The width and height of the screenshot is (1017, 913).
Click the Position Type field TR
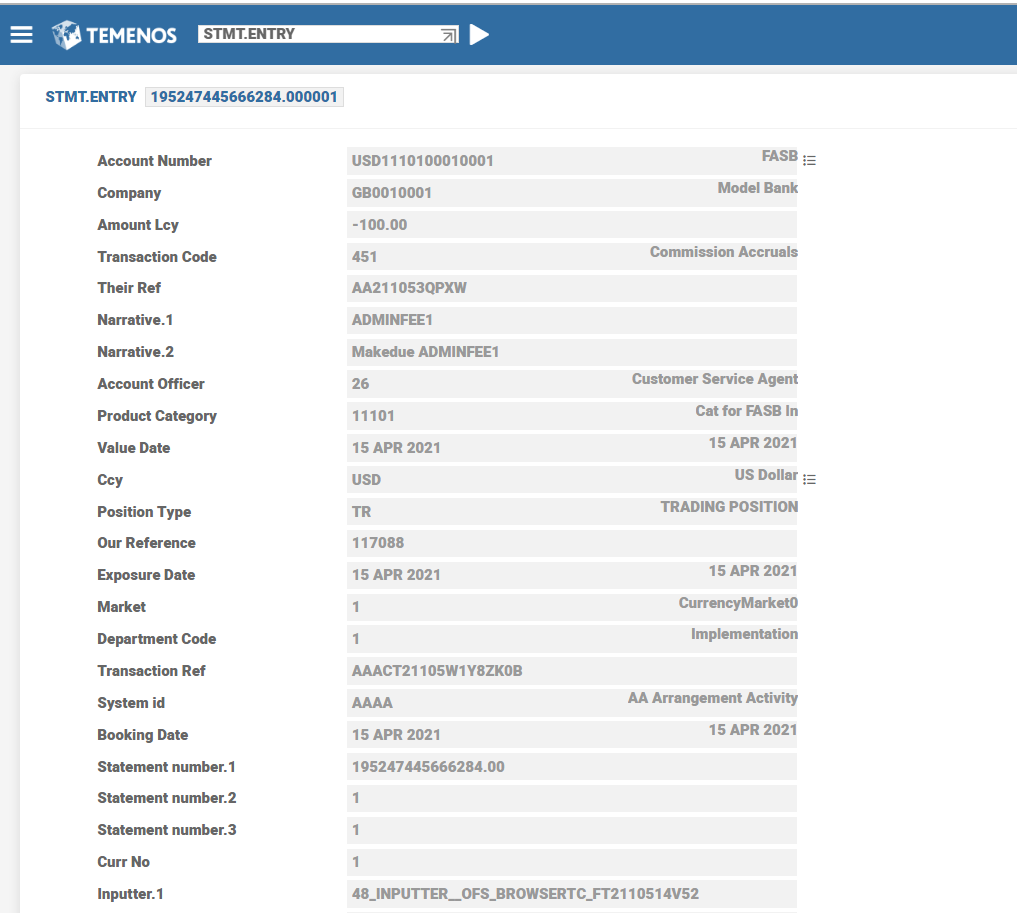click(x=362, y=512)
